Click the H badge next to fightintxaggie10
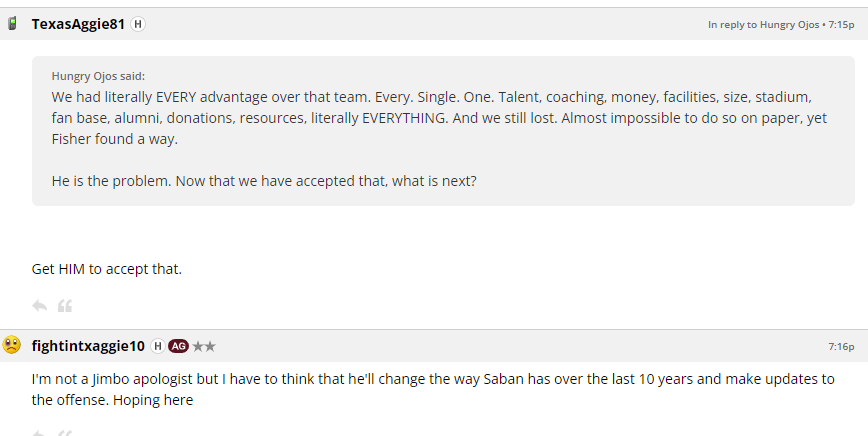 click(157, 346)
